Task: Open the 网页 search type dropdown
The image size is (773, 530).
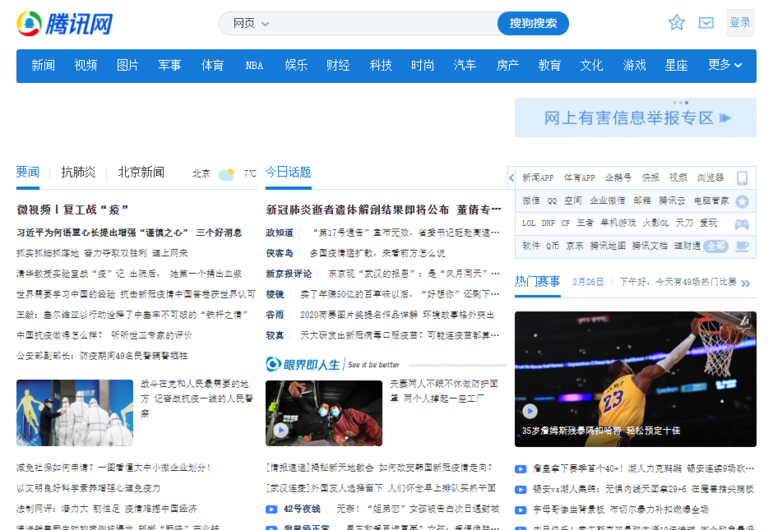Action: (x=251, y=23)
